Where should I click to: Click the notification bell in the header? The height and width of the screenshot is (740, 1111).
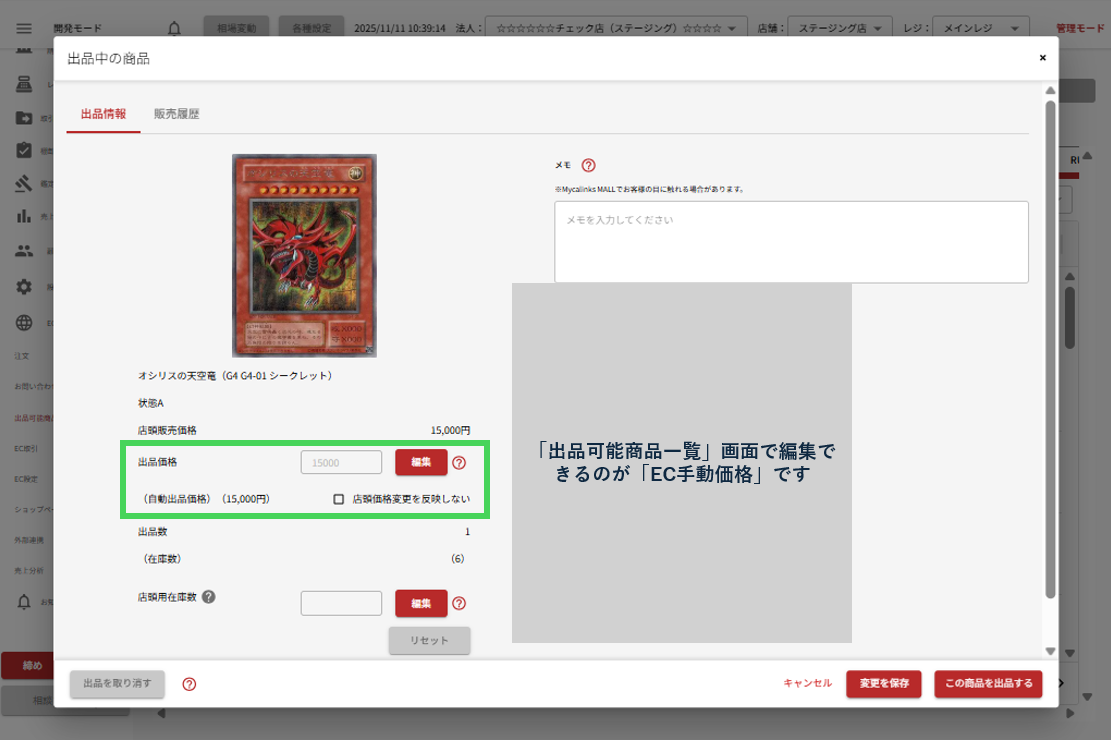tap(175, 28)
